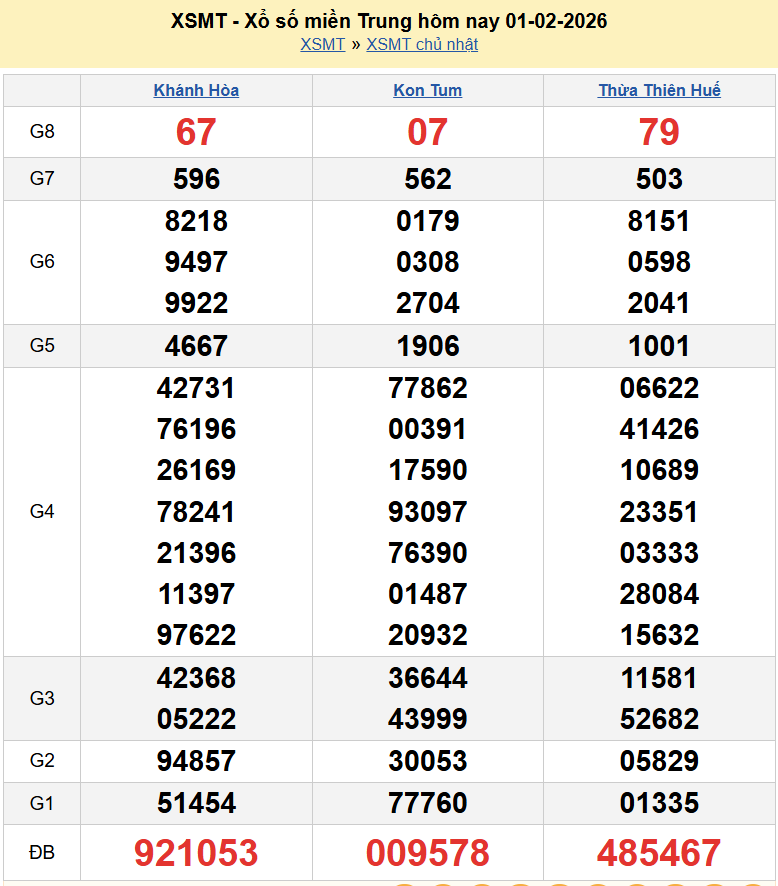Open the XSMT breadcrumb link

click(322, 44)
